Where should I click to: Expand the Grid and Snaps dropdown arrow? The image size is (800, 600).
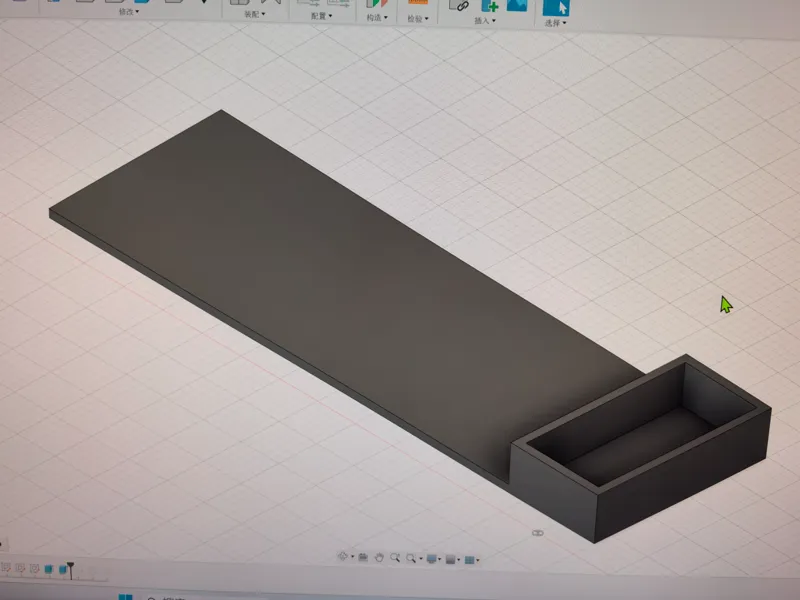coord(478,560)
